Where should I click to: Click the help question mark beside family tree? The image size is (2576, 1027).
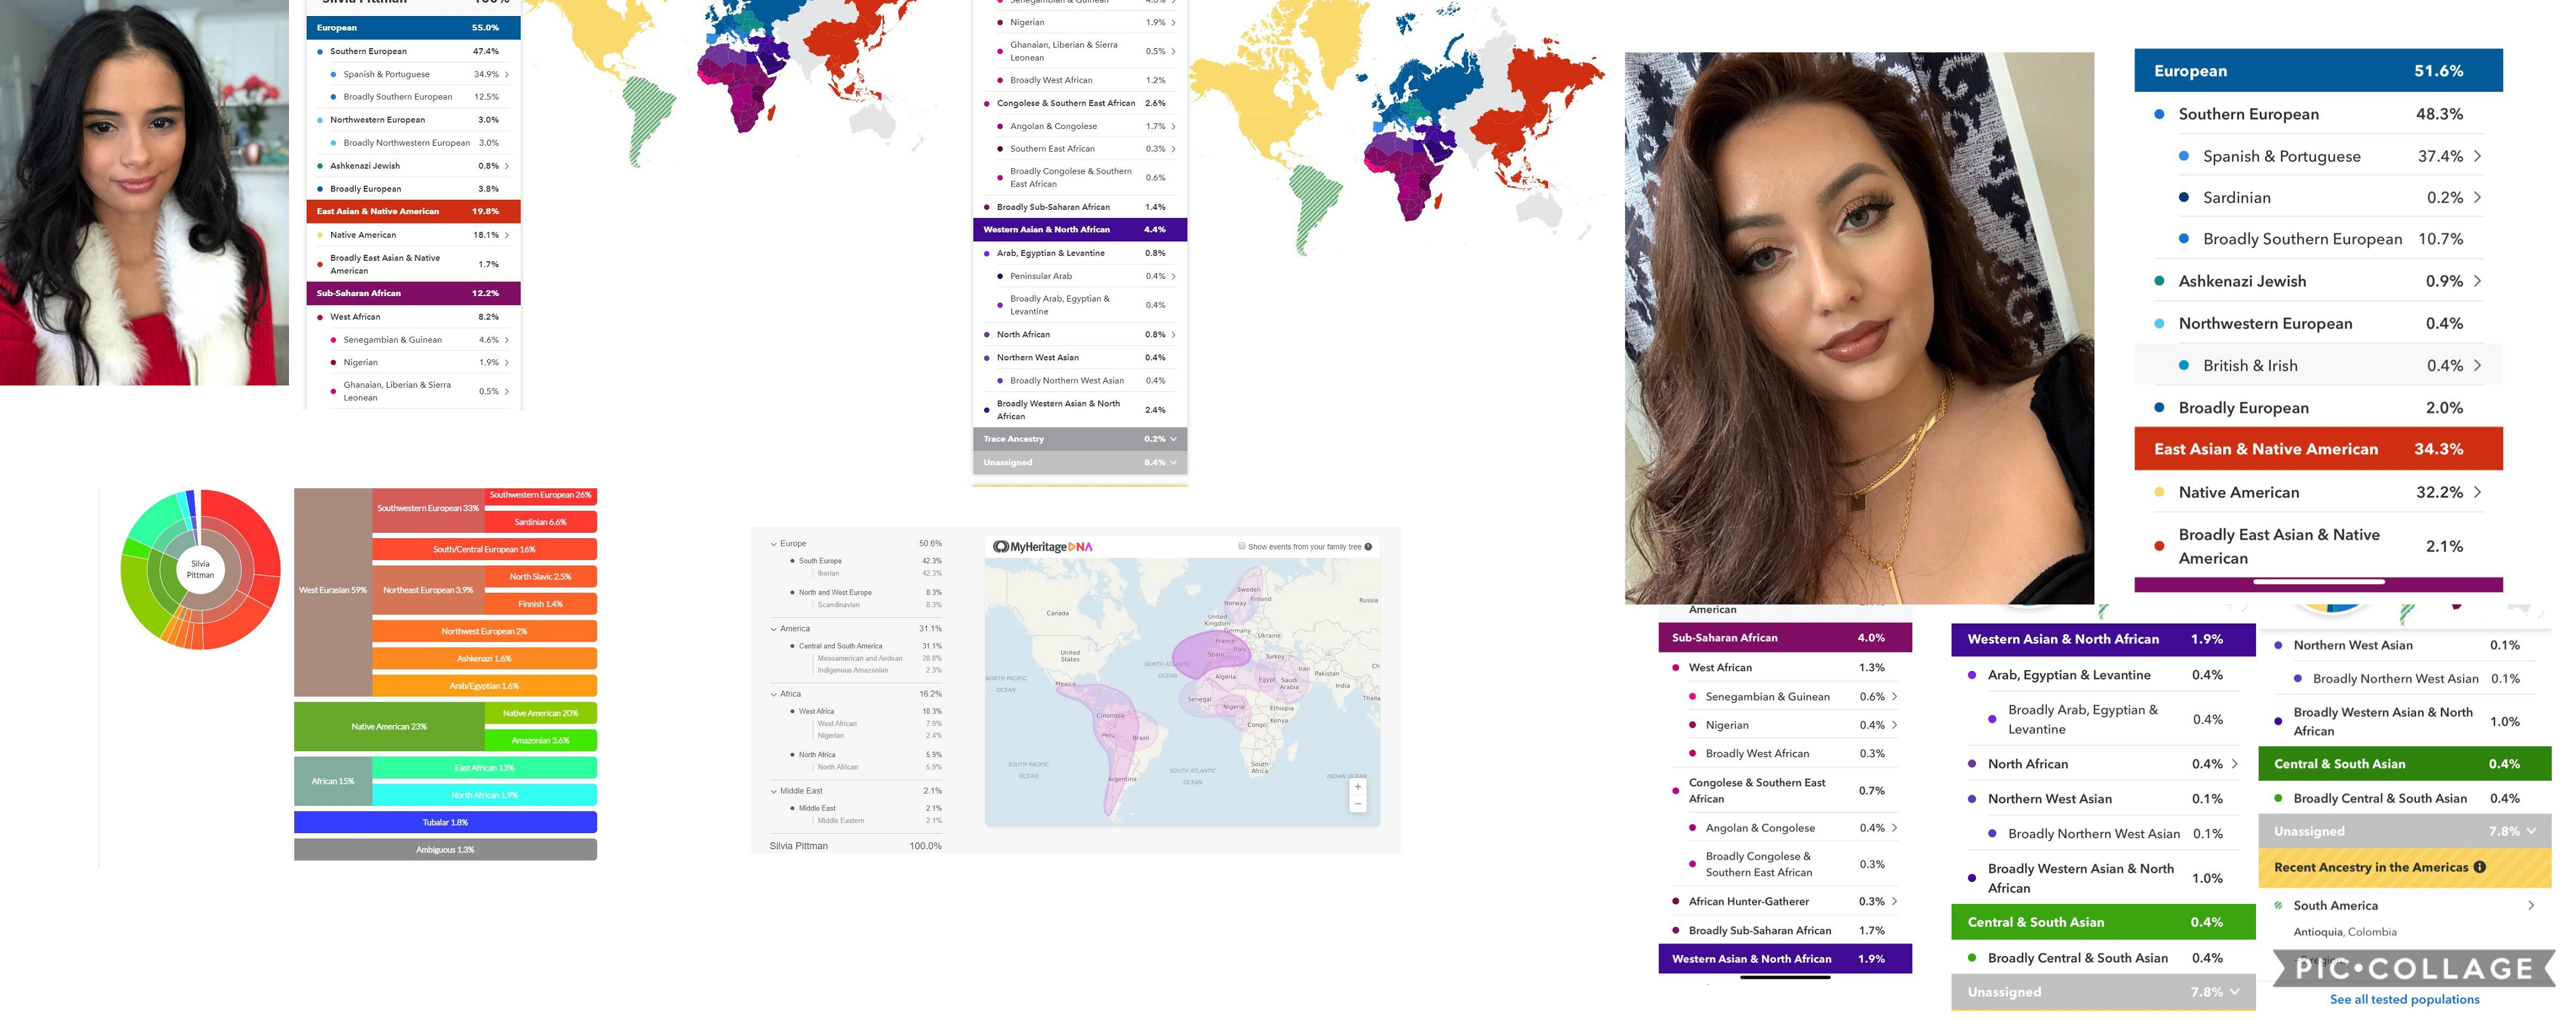1368,547
